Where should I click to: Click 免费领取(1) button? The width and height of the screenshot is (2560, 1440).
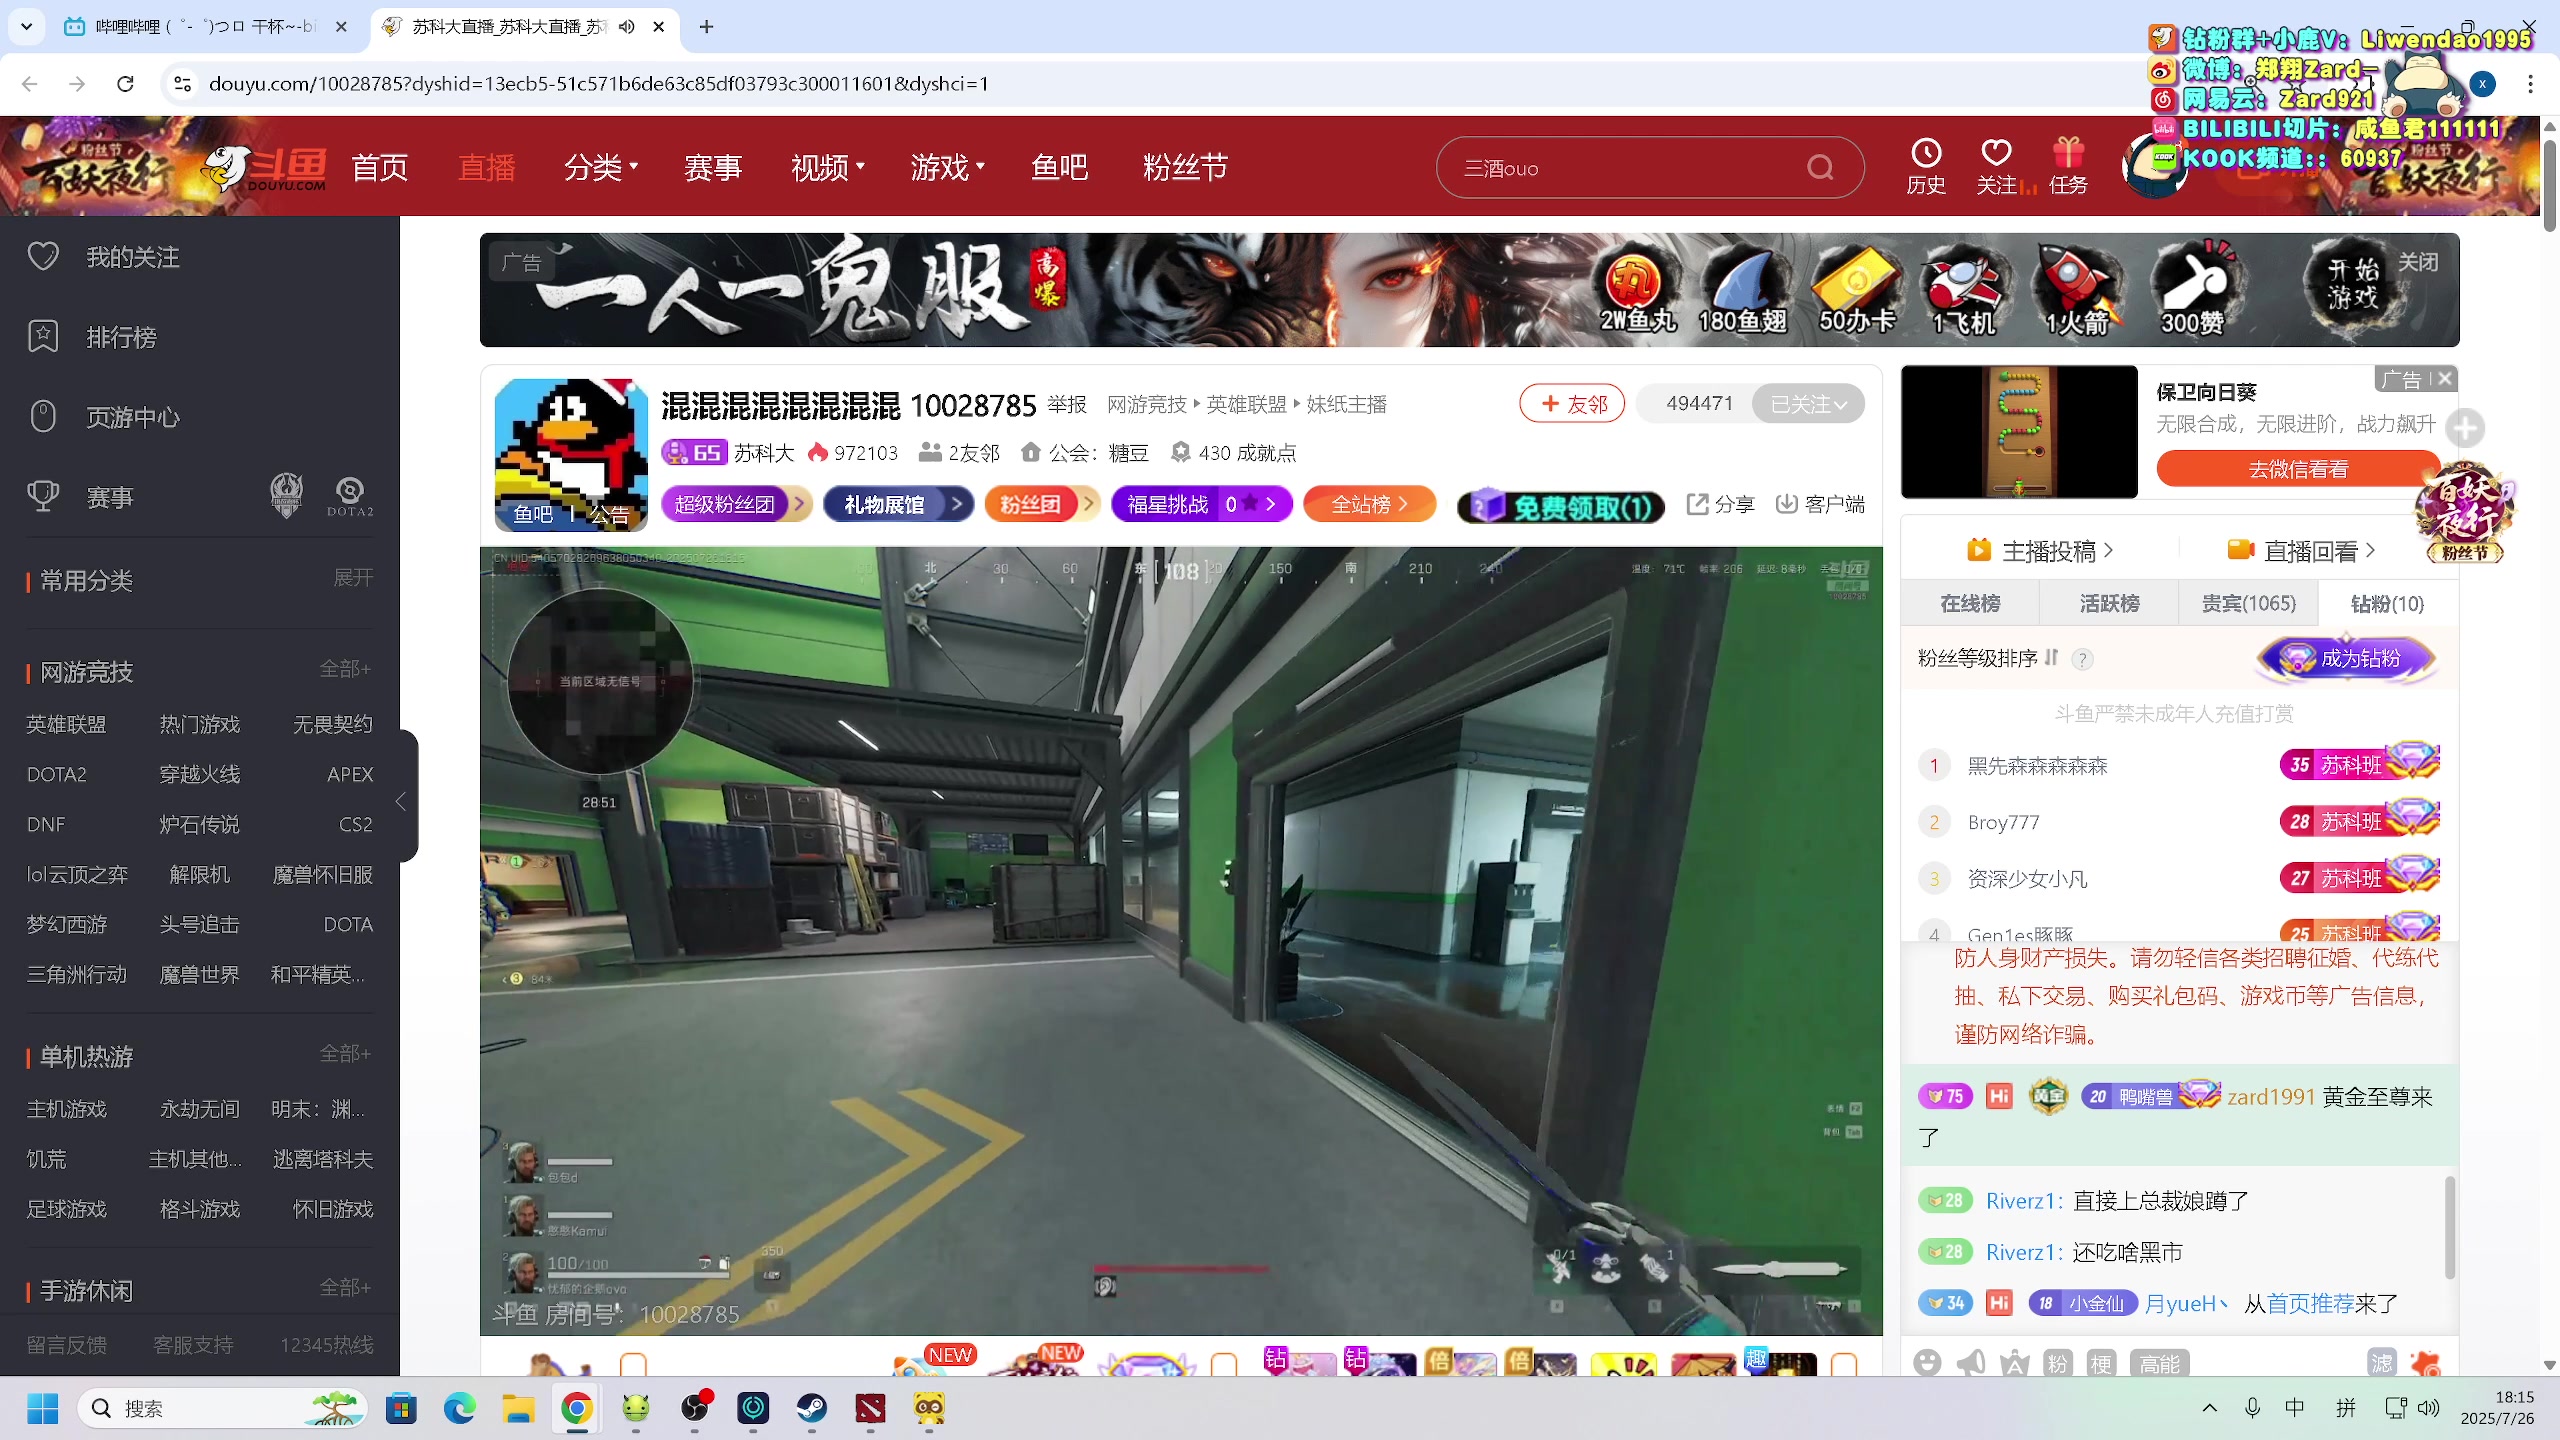1561,507
